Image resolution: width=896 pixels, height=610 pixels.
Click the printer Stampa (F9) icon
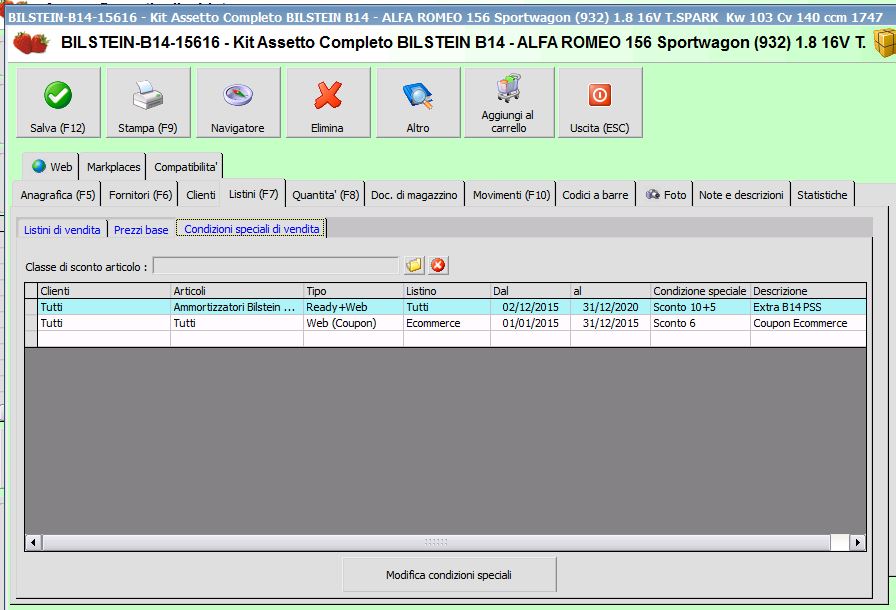click(x=147, y=95)
